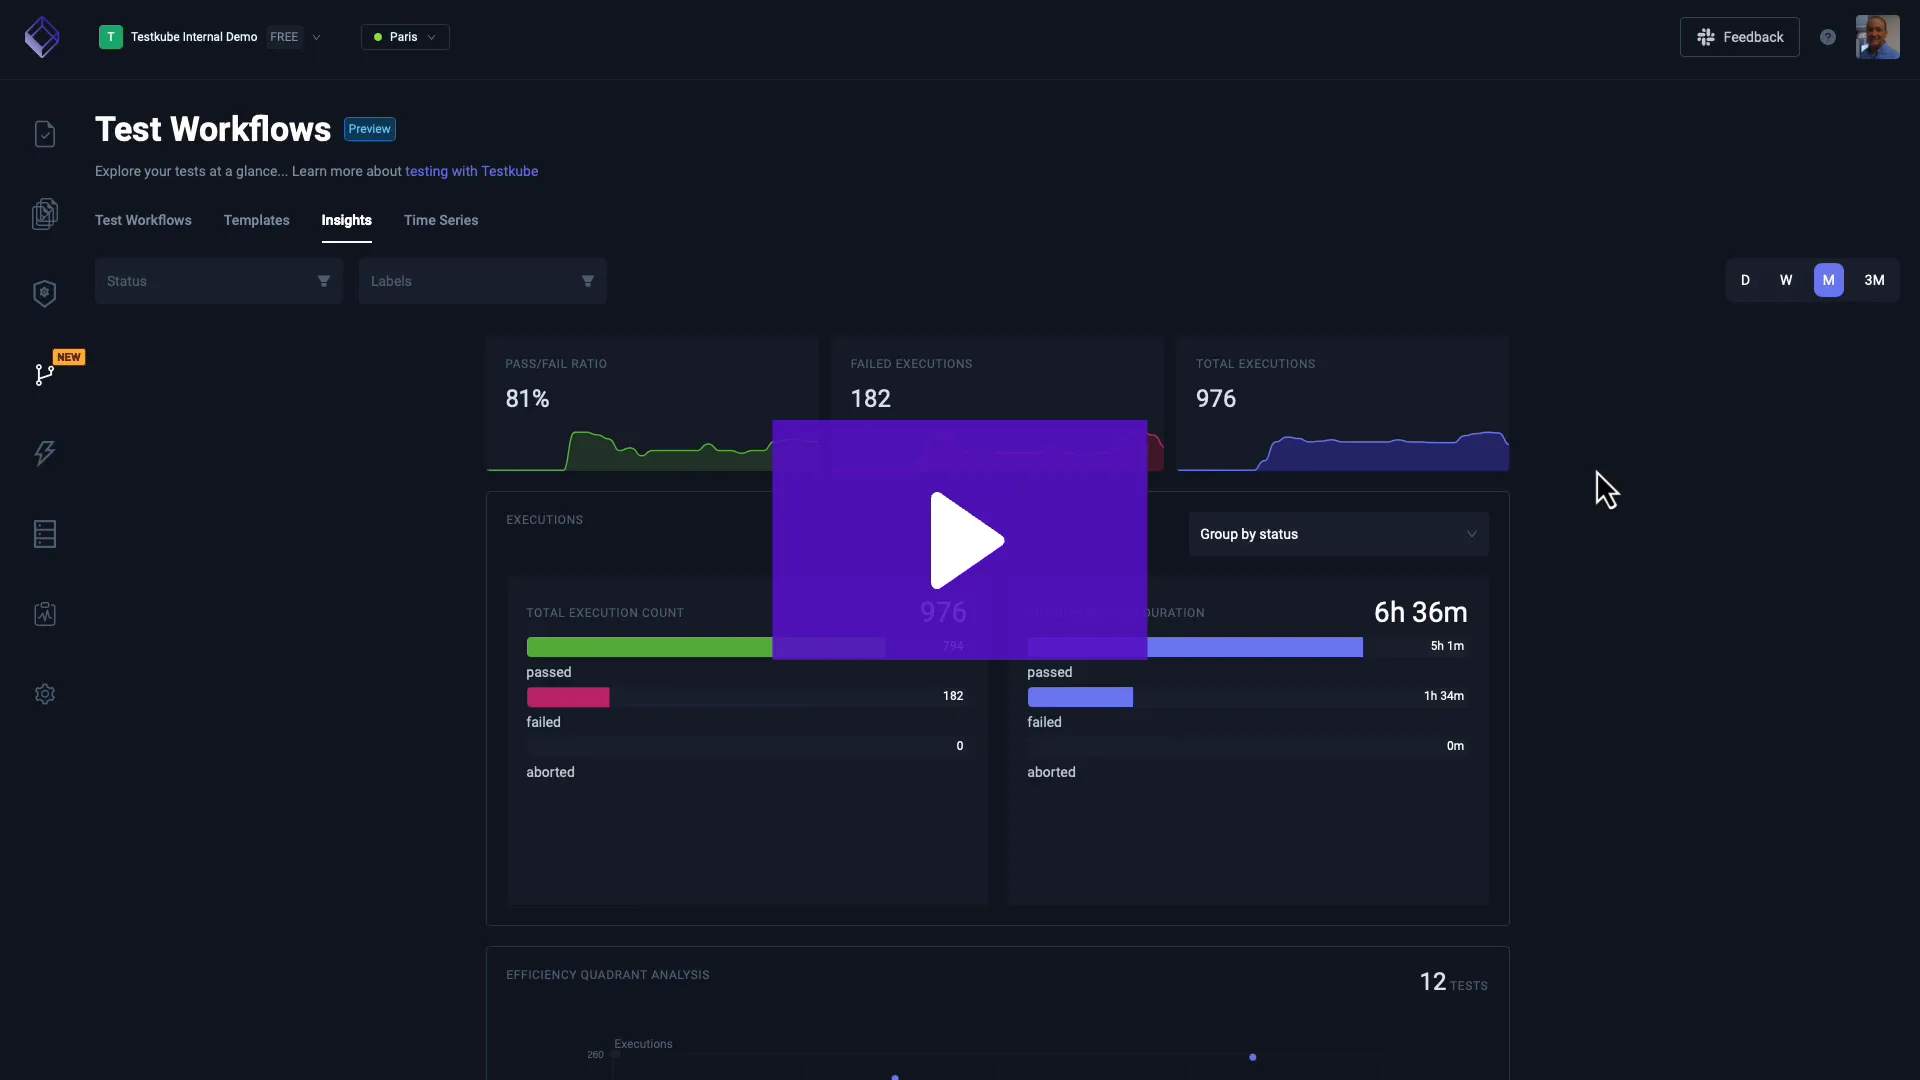Open the Triggers lightning bolt icon
This screenshot has height=1080, width=1920.
point(45,453)
